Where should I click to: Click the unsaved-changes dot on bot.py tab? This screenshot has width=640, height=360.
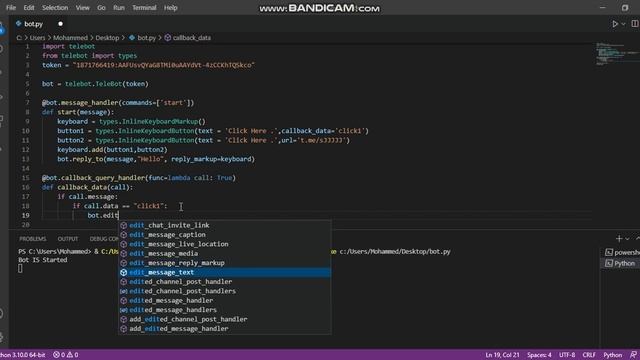[x=60, y=24]
